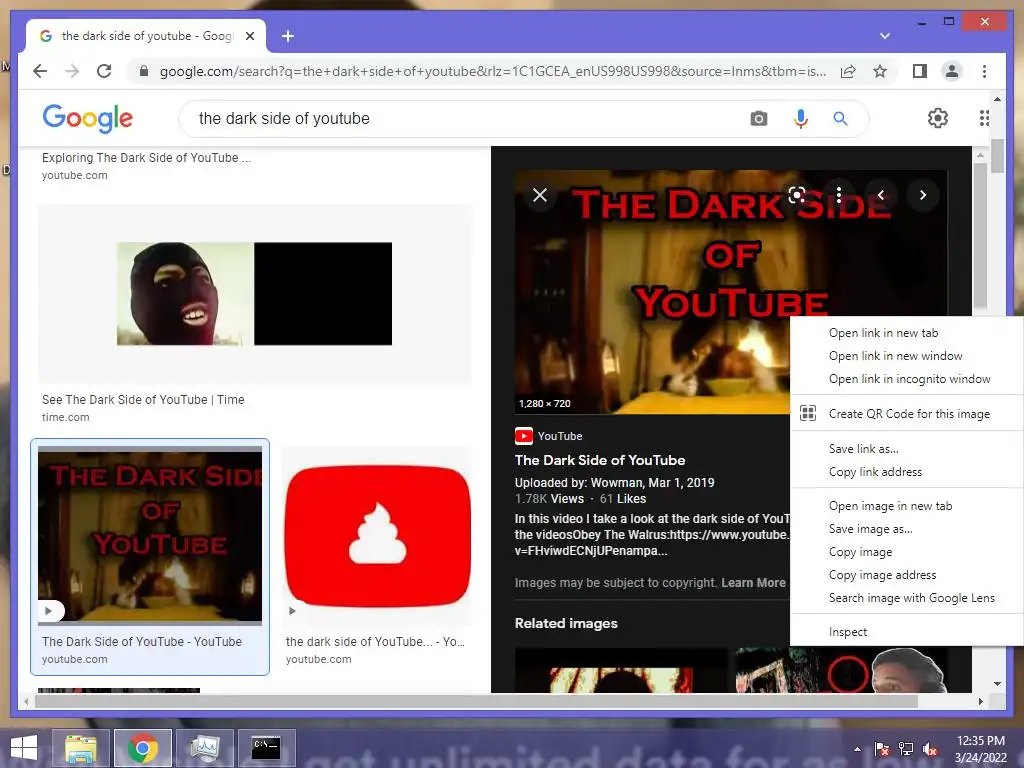The image size is (1024, 768).
Task: Click the search box text
Action: 284,118
